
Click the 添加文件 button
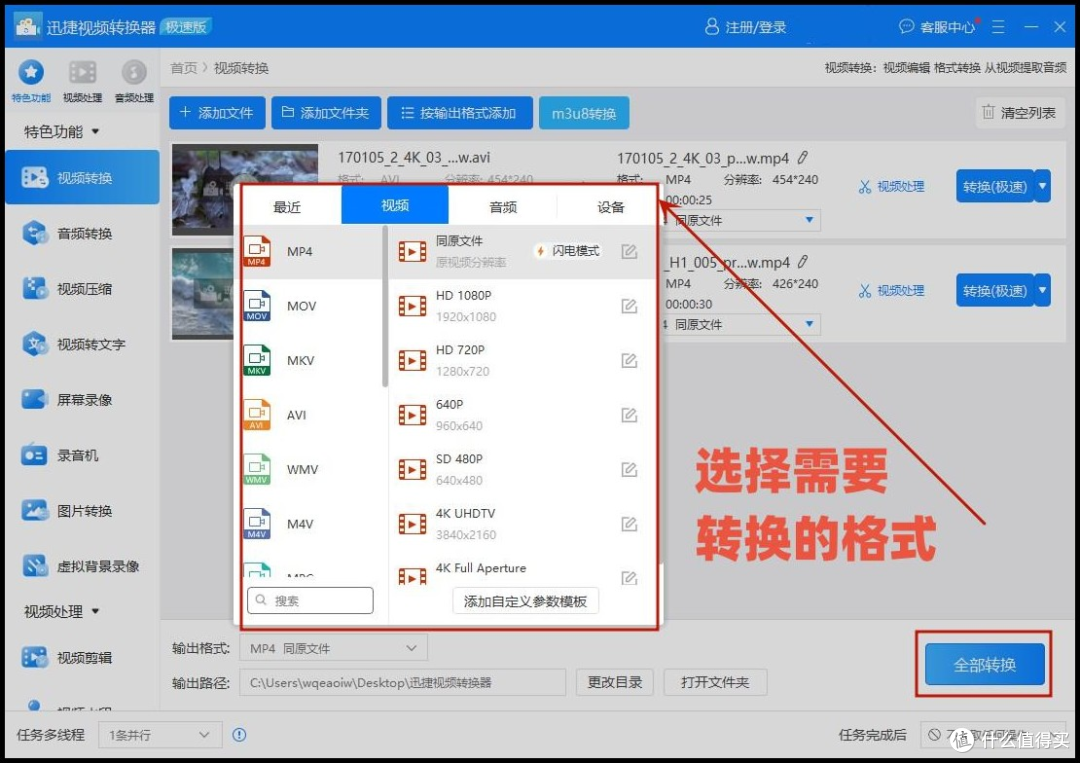coord(217,112)
